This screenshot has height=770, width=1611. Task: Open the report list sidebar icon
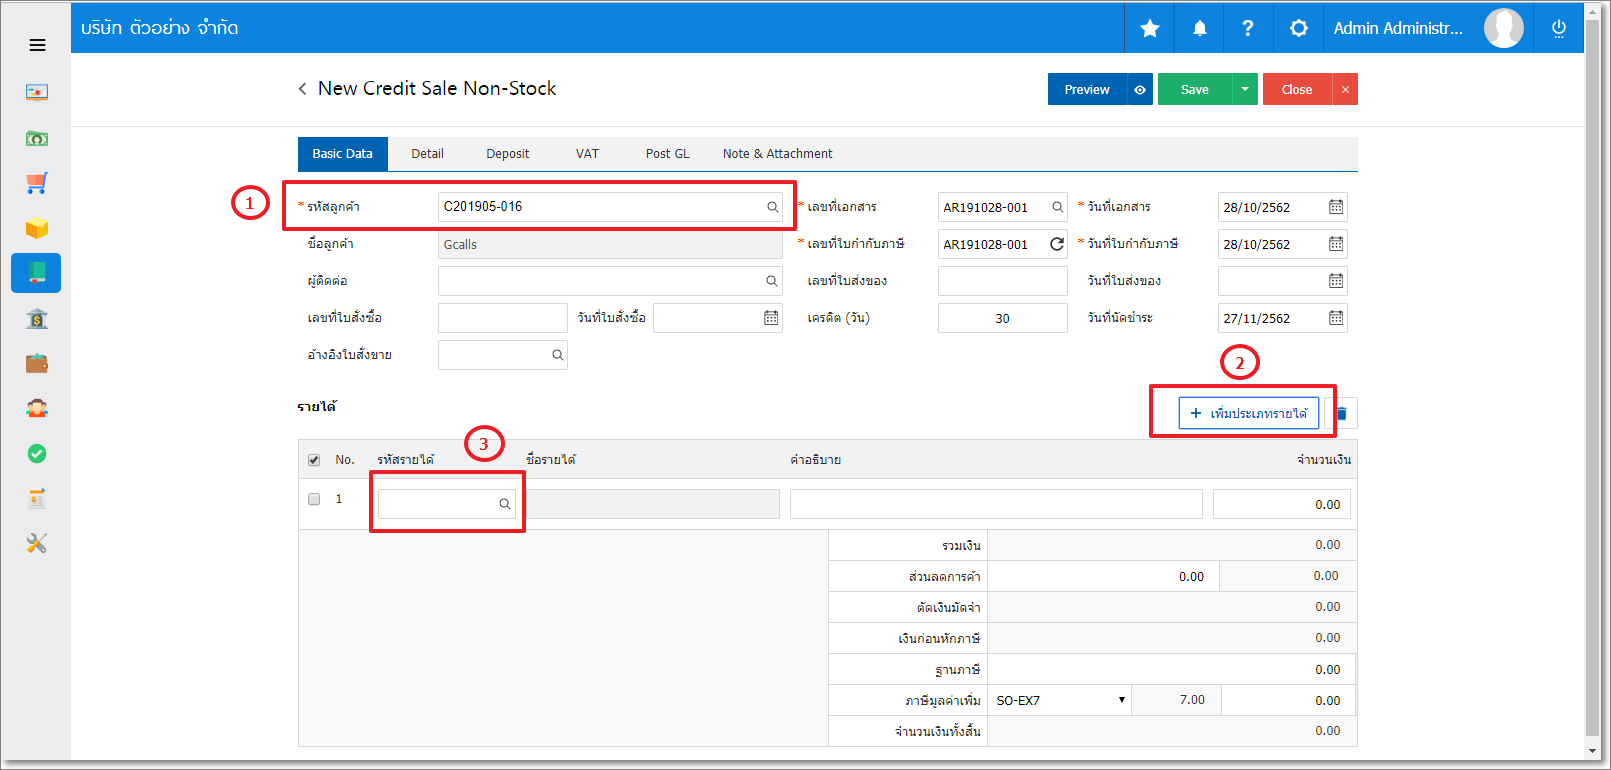pyautogui.click(x=37, y=498)
